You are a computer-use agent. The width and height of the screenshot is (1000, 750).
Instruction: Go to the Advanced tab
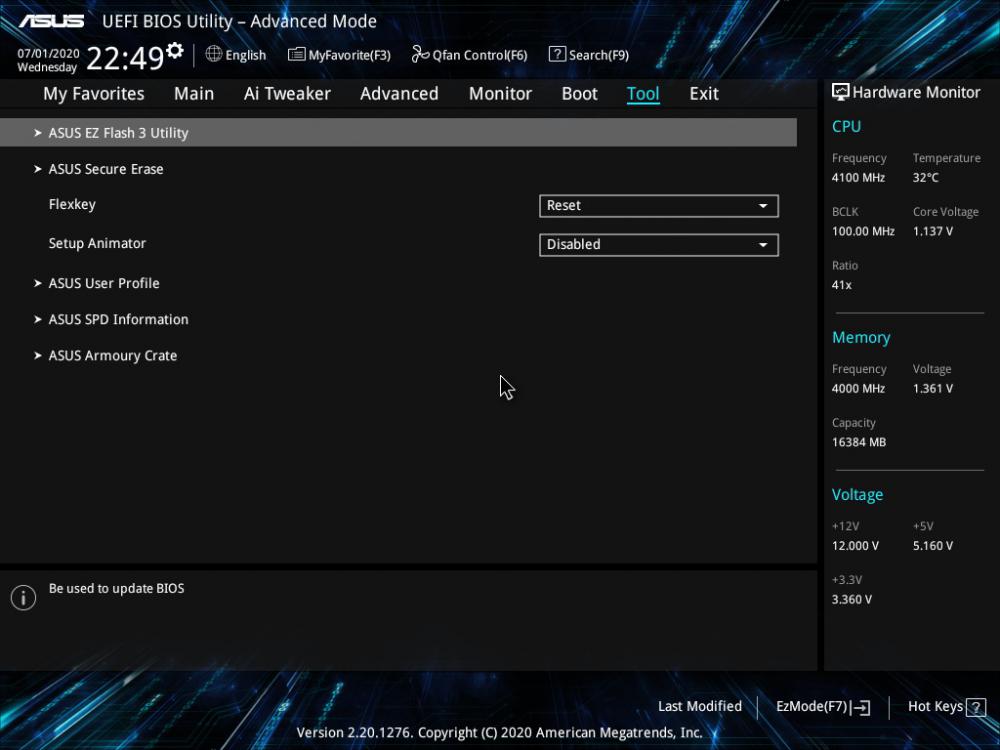[x=399, y=94]
